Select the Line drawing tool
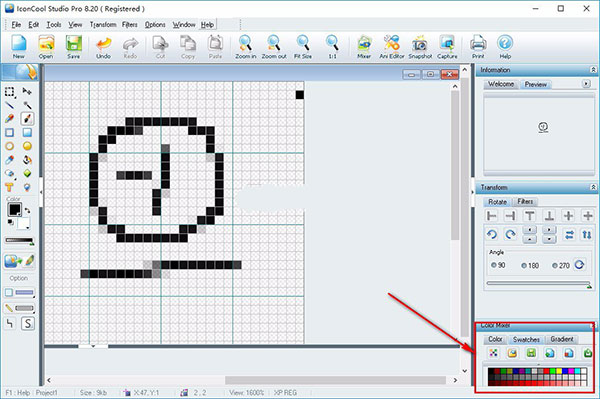 coord(10,105)
